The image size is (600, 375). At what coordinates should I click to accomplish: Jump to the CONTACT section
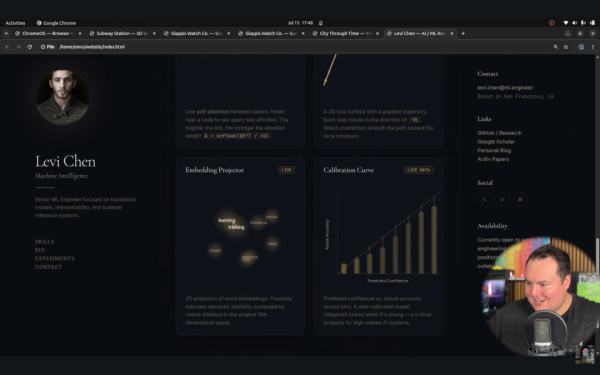(x=48, y=267)
